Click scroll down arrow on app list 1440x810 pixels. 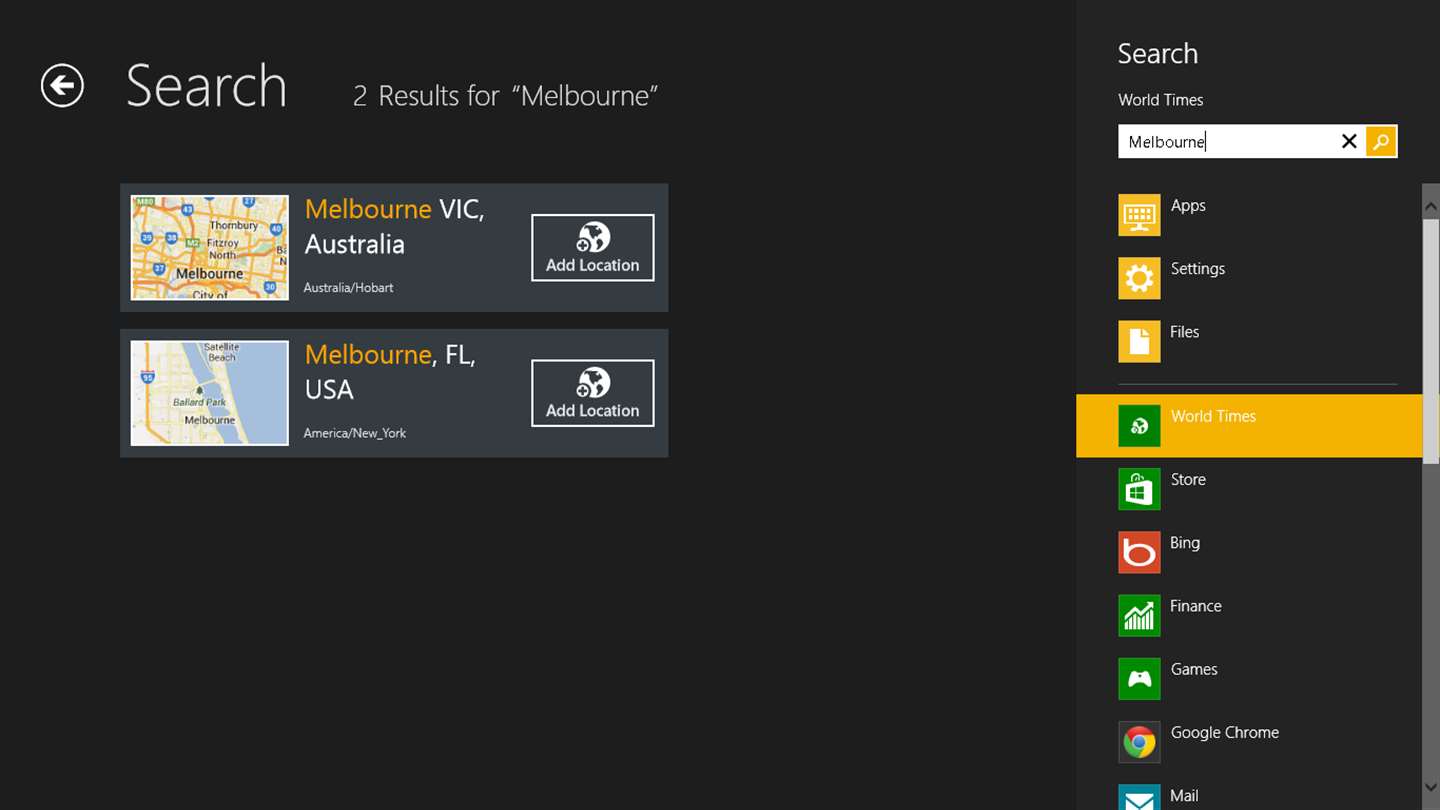point(1431,786)
